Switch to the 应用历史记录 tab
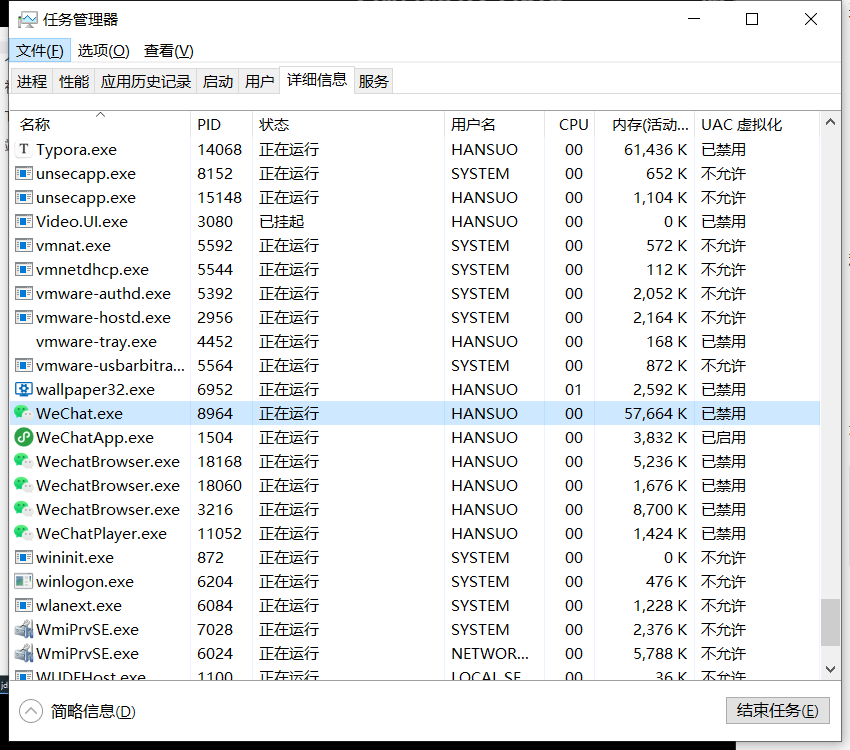 coord(146,81)
